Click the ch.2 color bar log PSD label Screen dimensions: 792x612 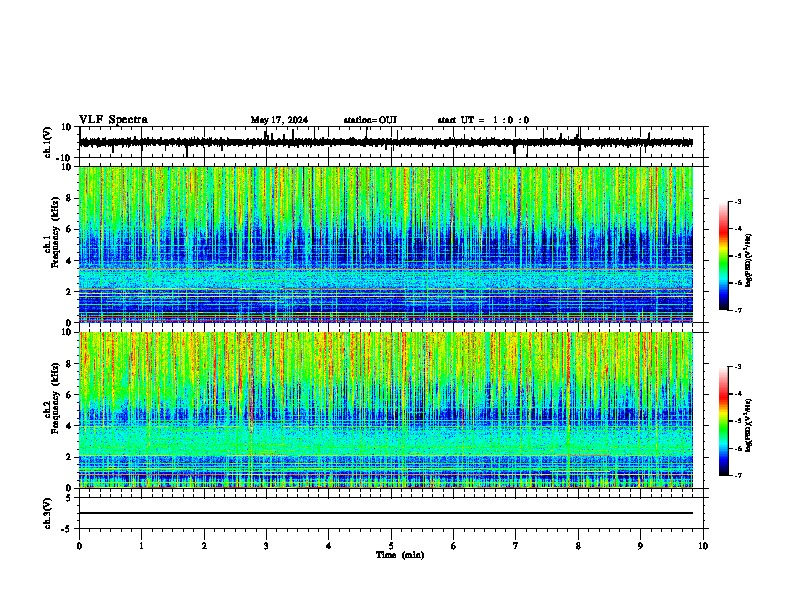[x=749, y=426]
